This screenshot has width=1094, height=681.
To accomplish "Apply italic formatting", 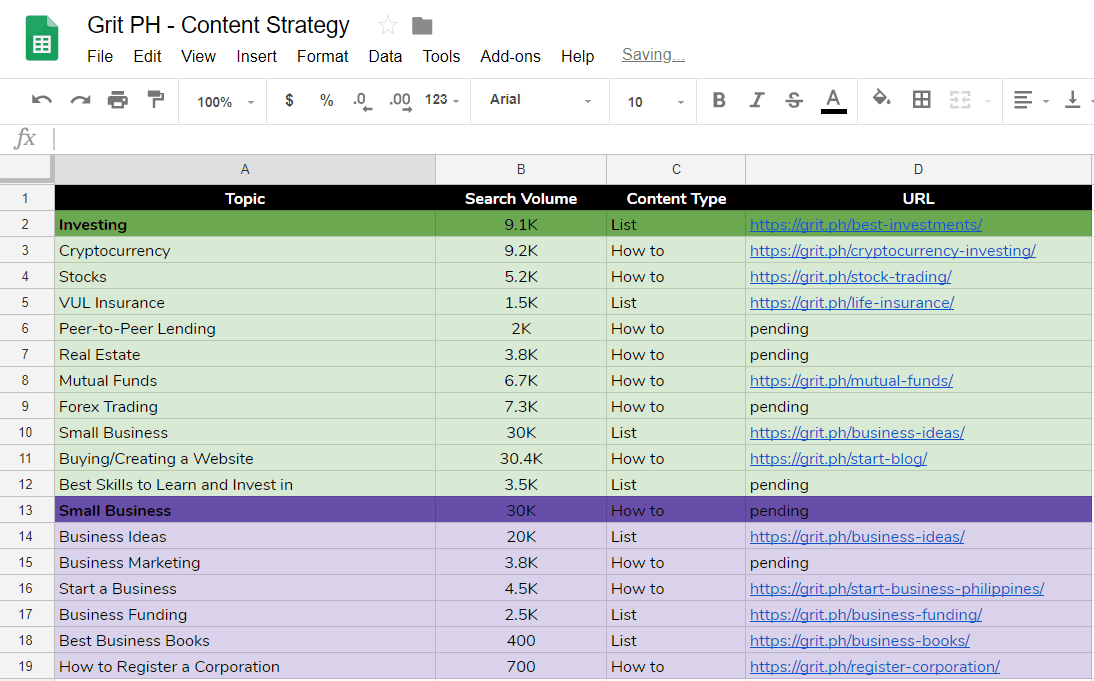I will [757, 100].
